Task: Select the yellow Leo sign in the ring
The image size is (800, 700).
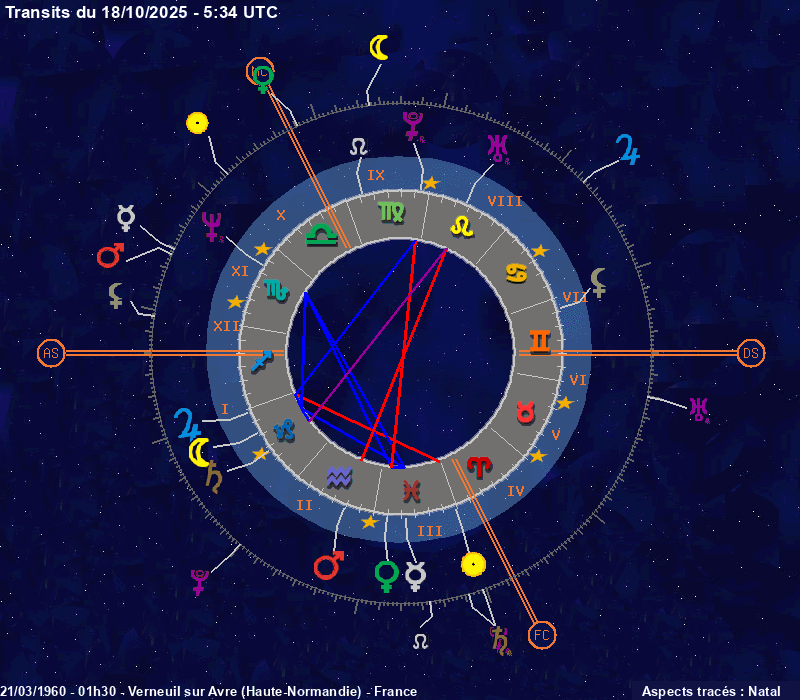Action: pyautogui.click(x=461, y=227)
